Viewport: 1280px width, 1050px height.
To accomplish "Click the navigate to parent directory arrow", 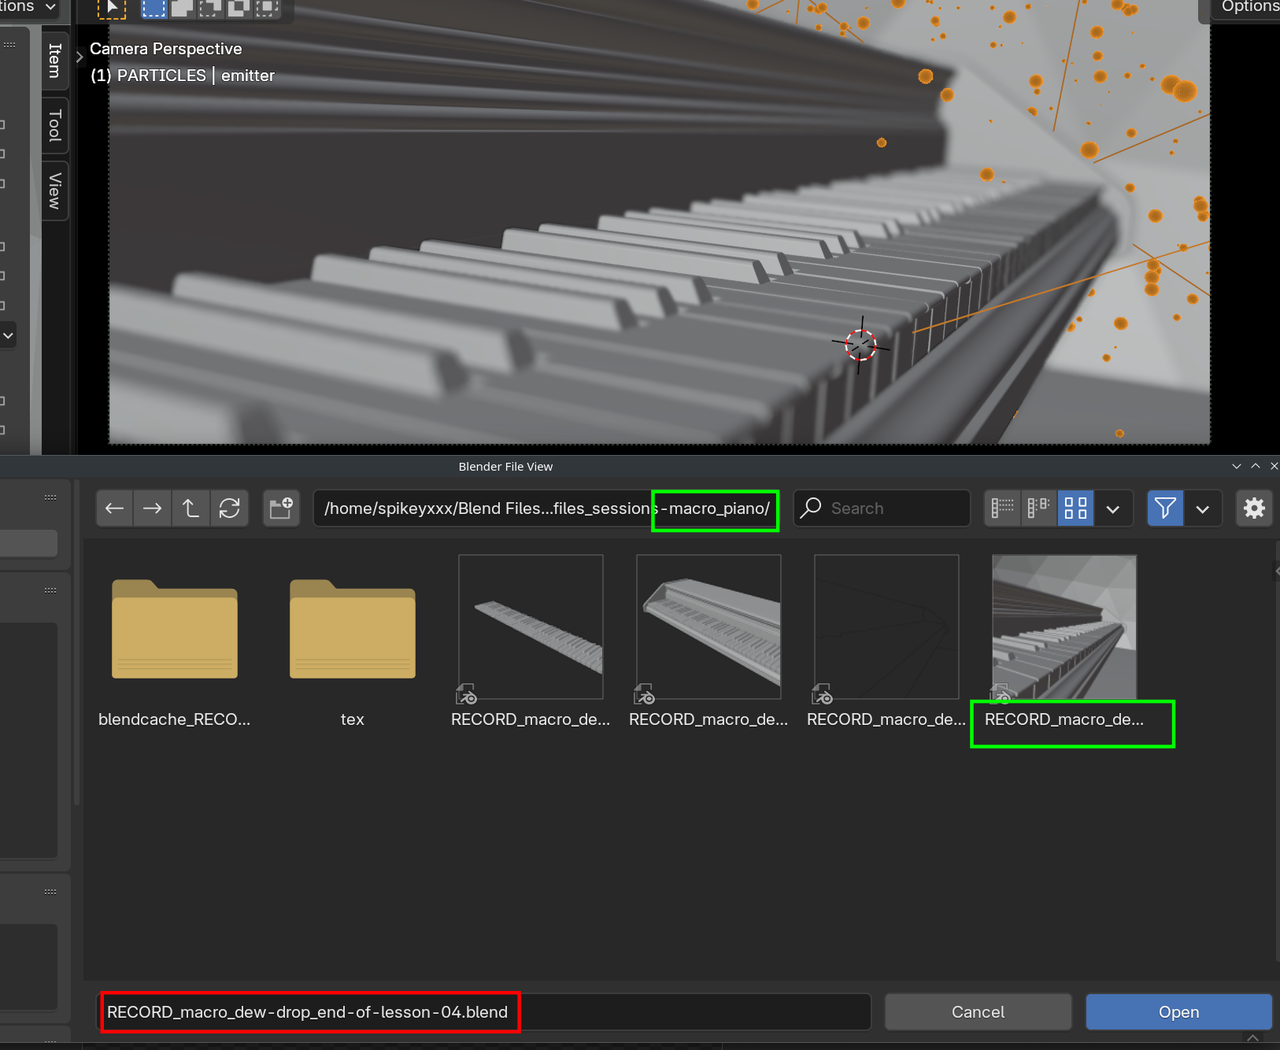I will pyautogui.click(x=190, y=508).
